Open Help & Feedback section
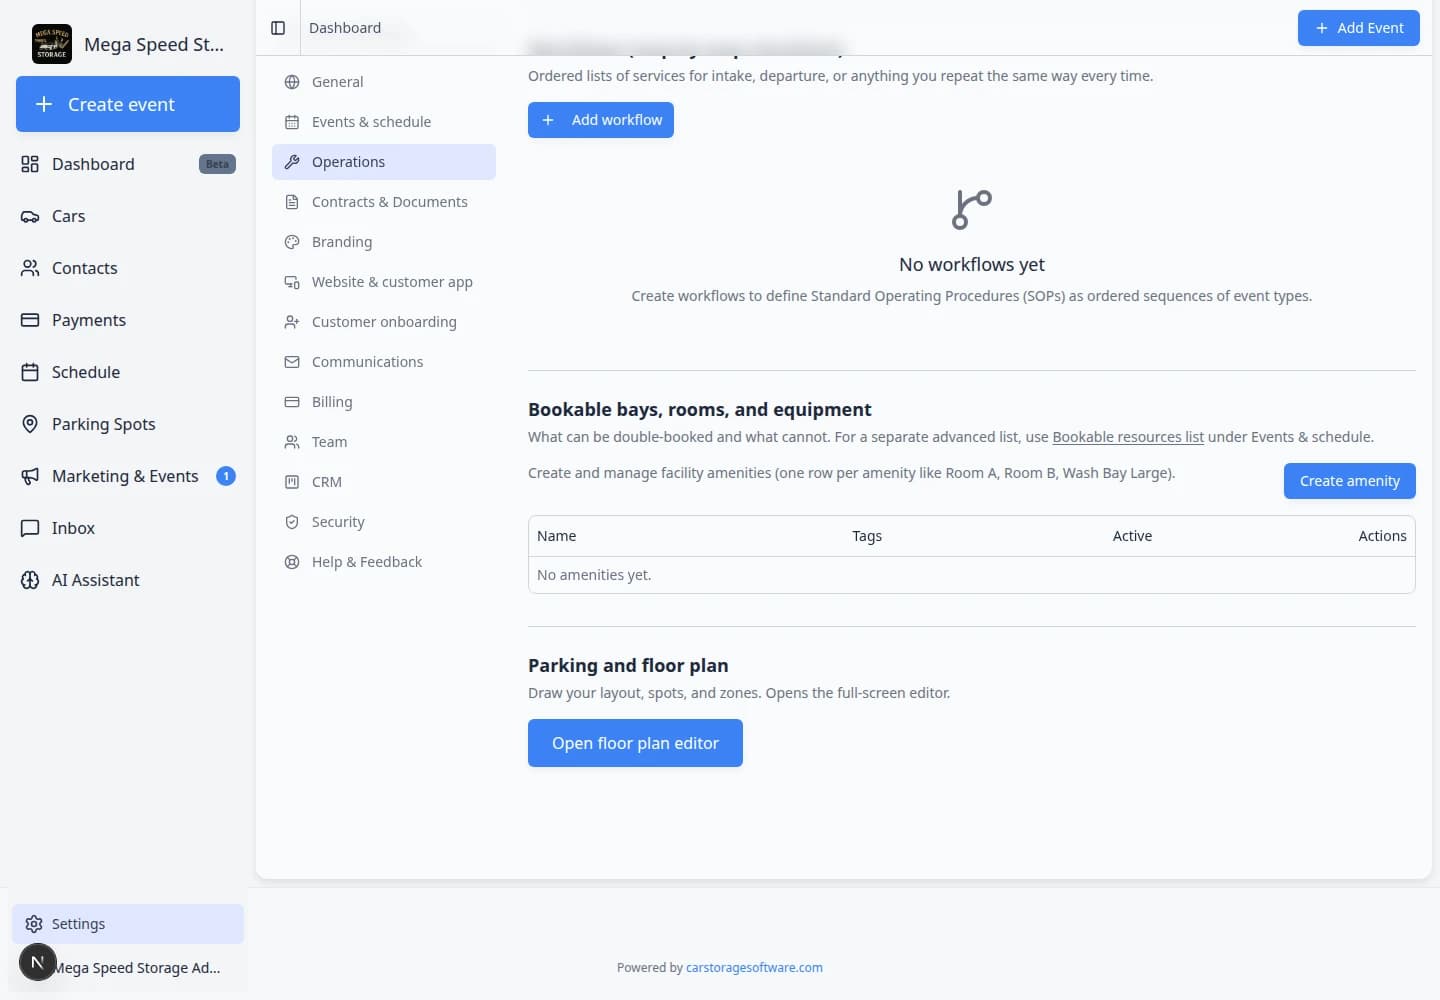The image size is (1440, 1000). coord(384,562)
